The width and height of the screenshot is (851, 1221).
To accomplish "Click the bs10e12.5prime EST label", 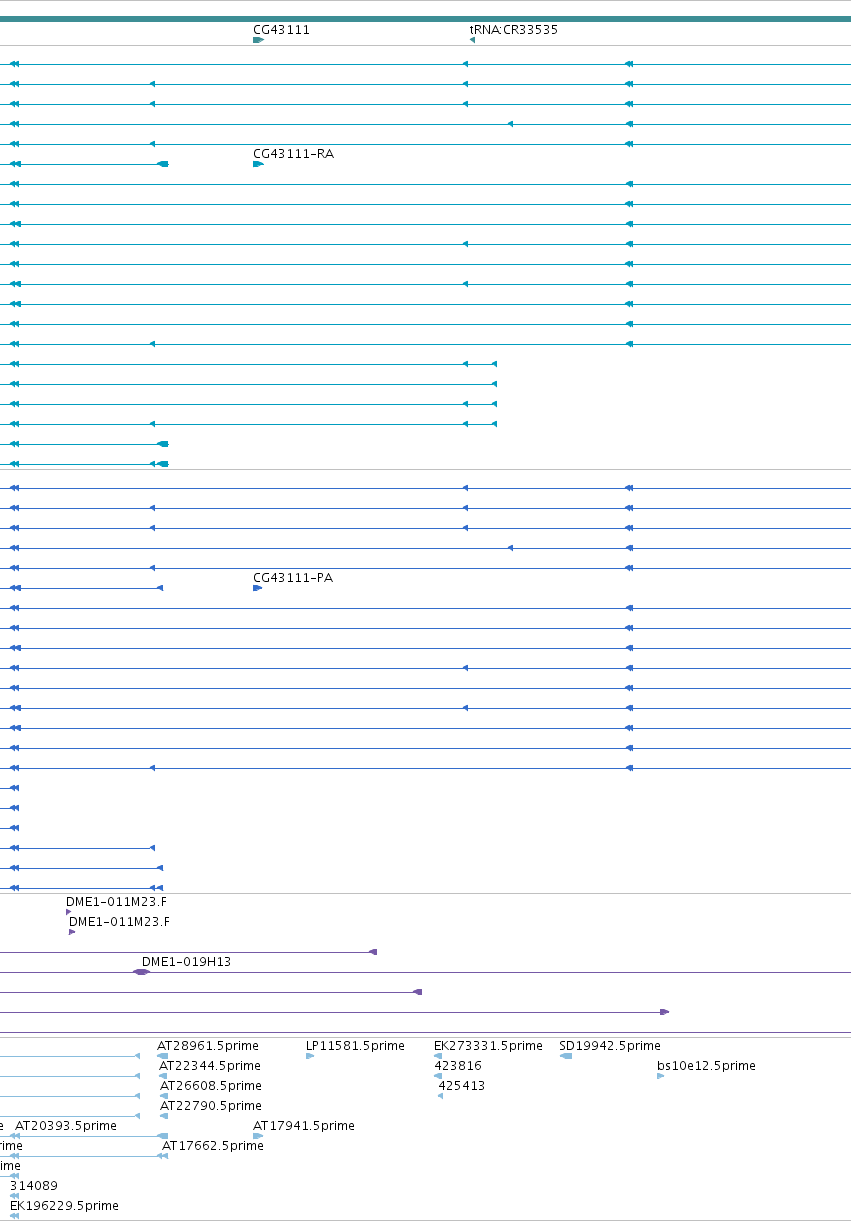I will coord(706,1066).
